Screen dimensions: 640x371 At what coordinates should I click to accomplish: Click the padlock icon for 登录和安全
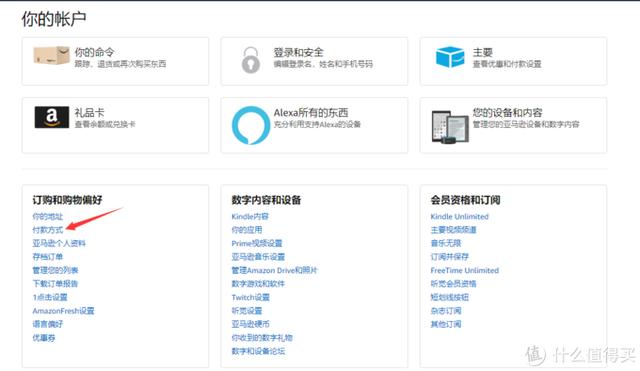(x=251, y=60)
